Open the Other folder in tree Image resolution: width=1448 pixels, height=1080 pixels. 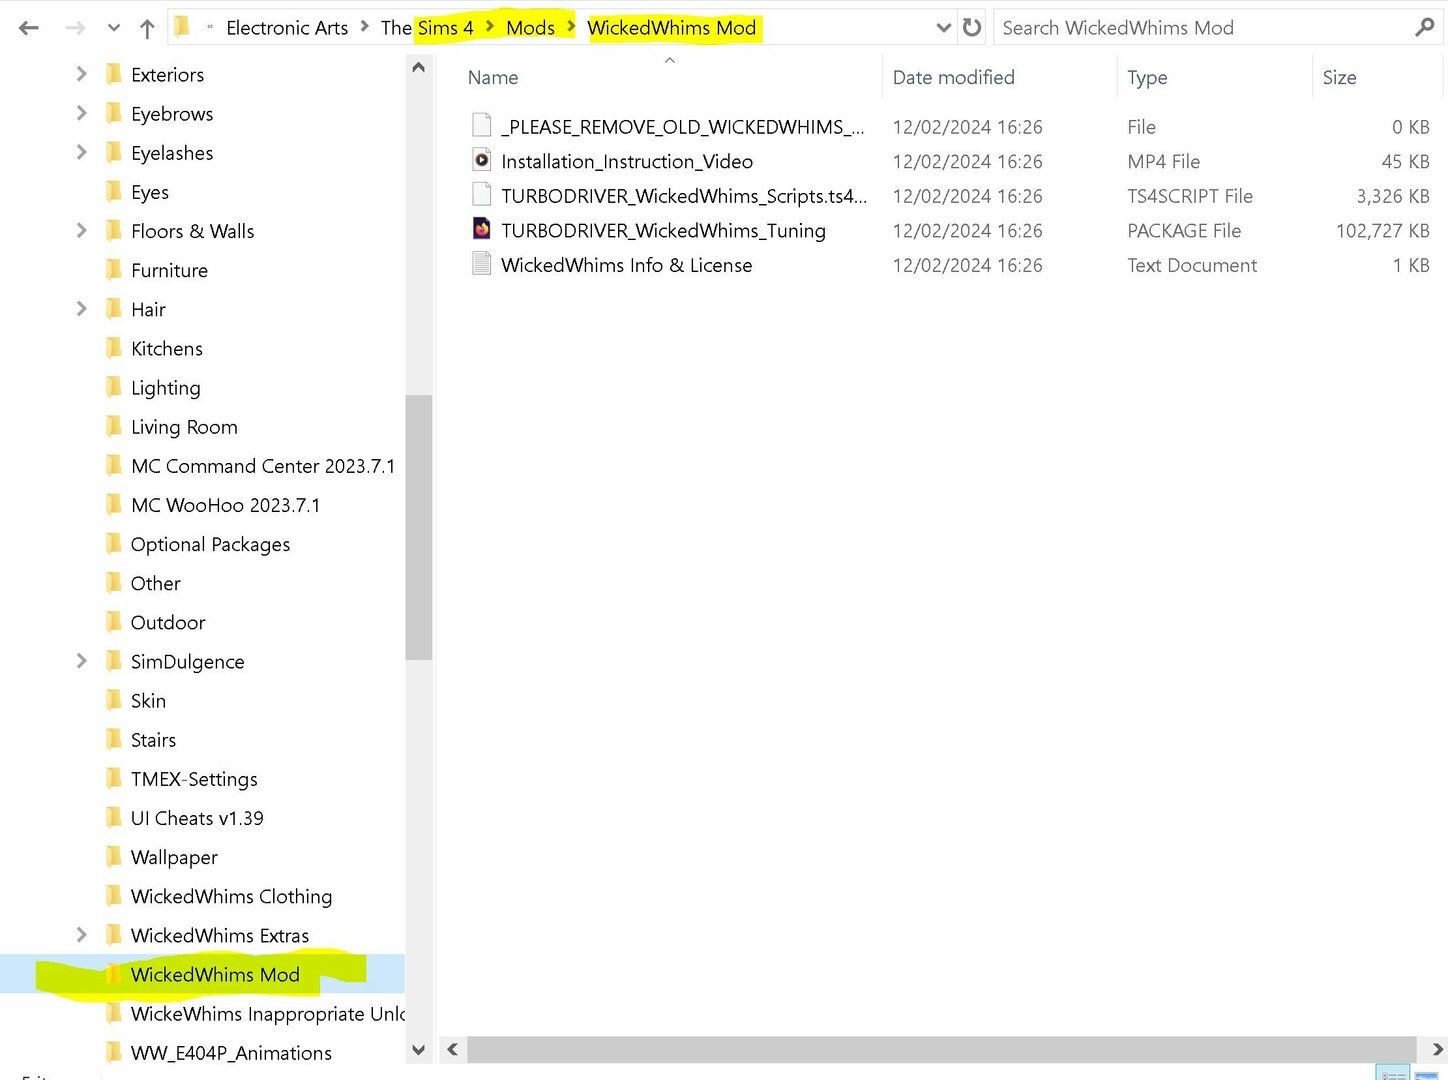[x=156, y=583]
